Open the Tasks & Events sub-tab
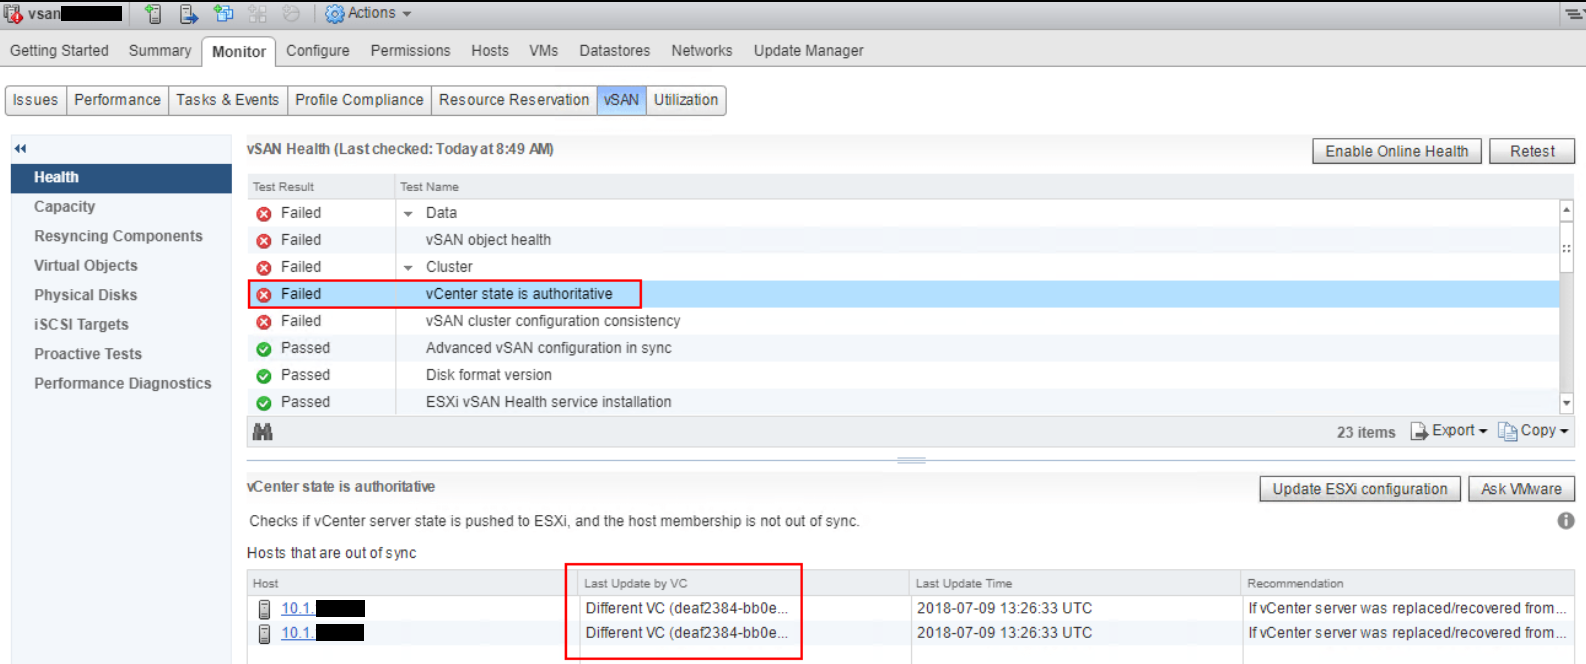This screenshot has height=664, width=1586. click(x=228, y=100)
